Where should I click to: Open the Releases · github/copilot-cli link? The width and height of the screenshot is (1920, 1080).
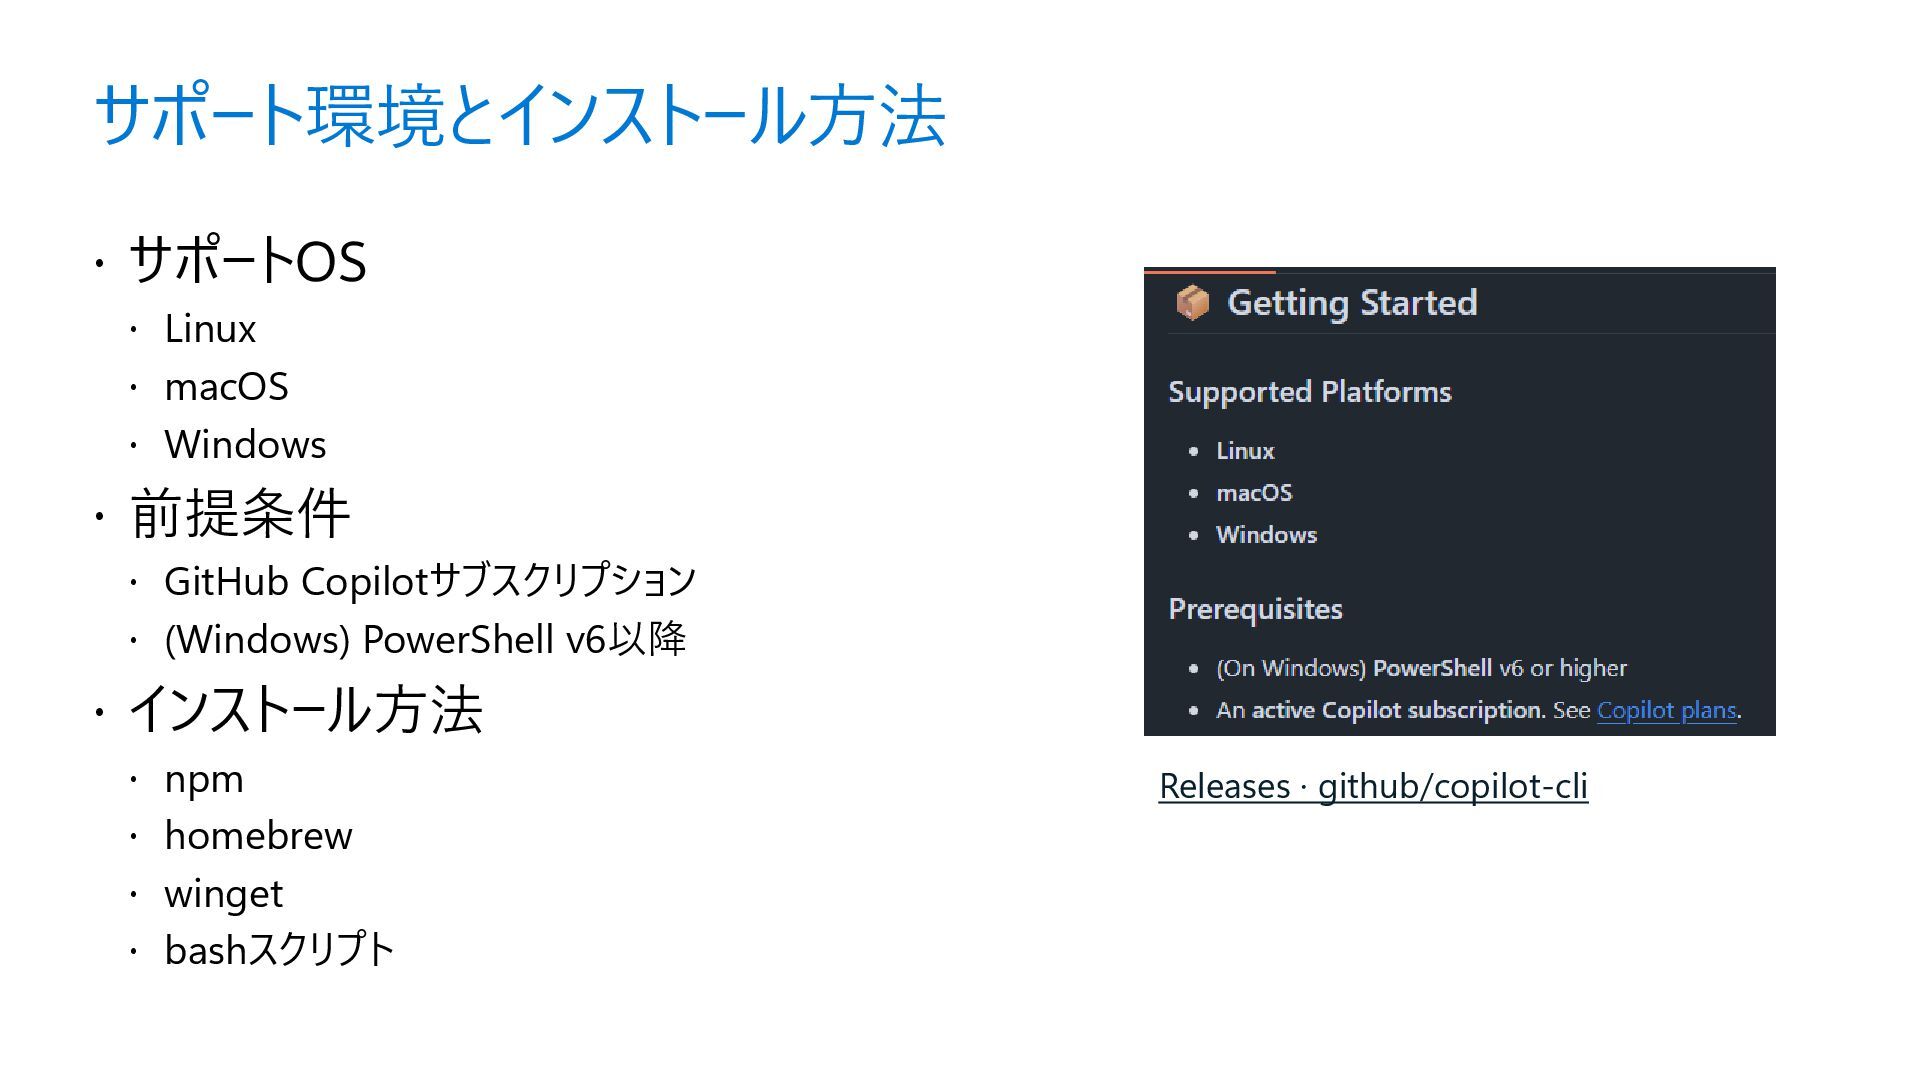[1373, 786]
